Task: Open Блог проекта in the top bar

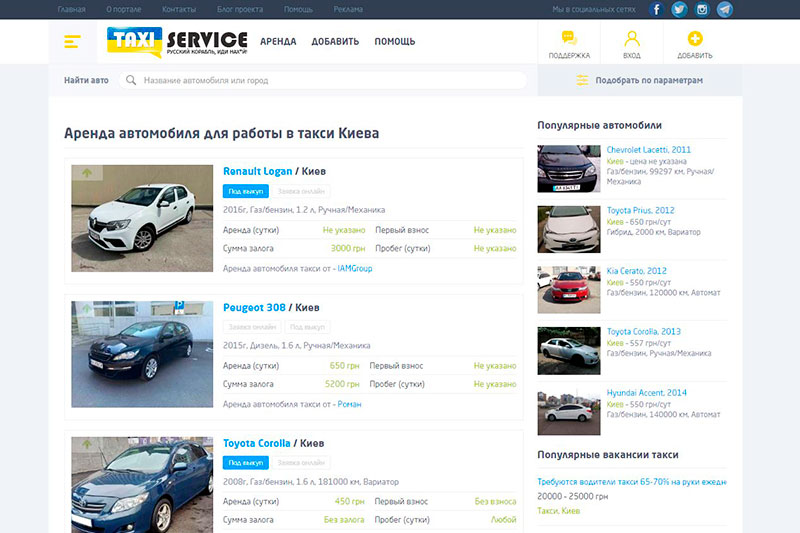Action: coord(240,9)
